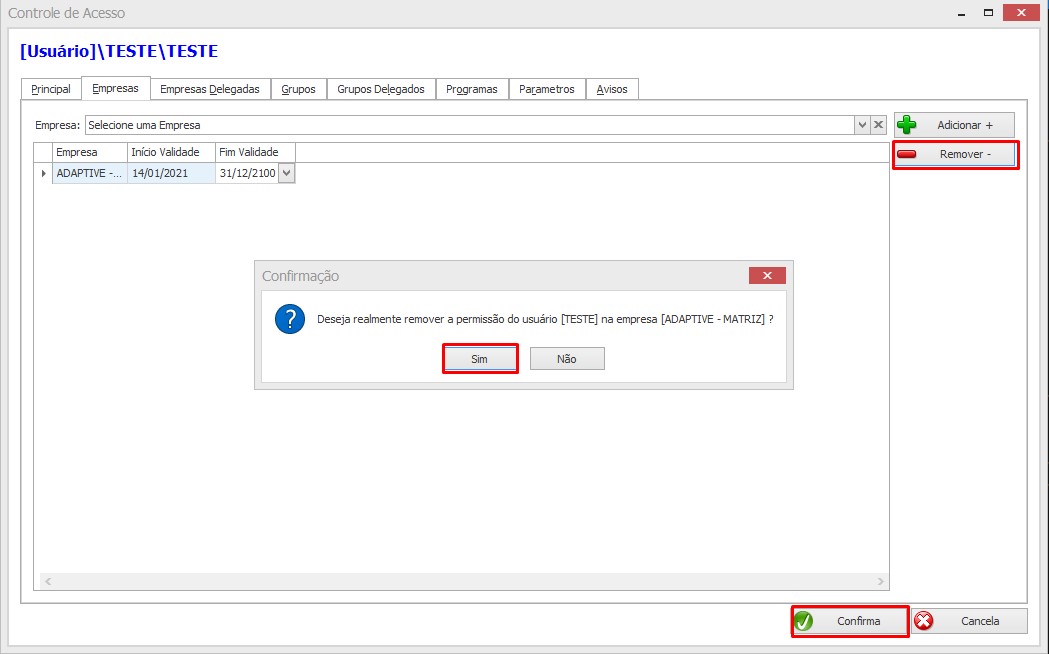The height and width of the screenshot is (654, 1049).
Task: Go to the Grupos tab
Action: [x=298, y=89]
